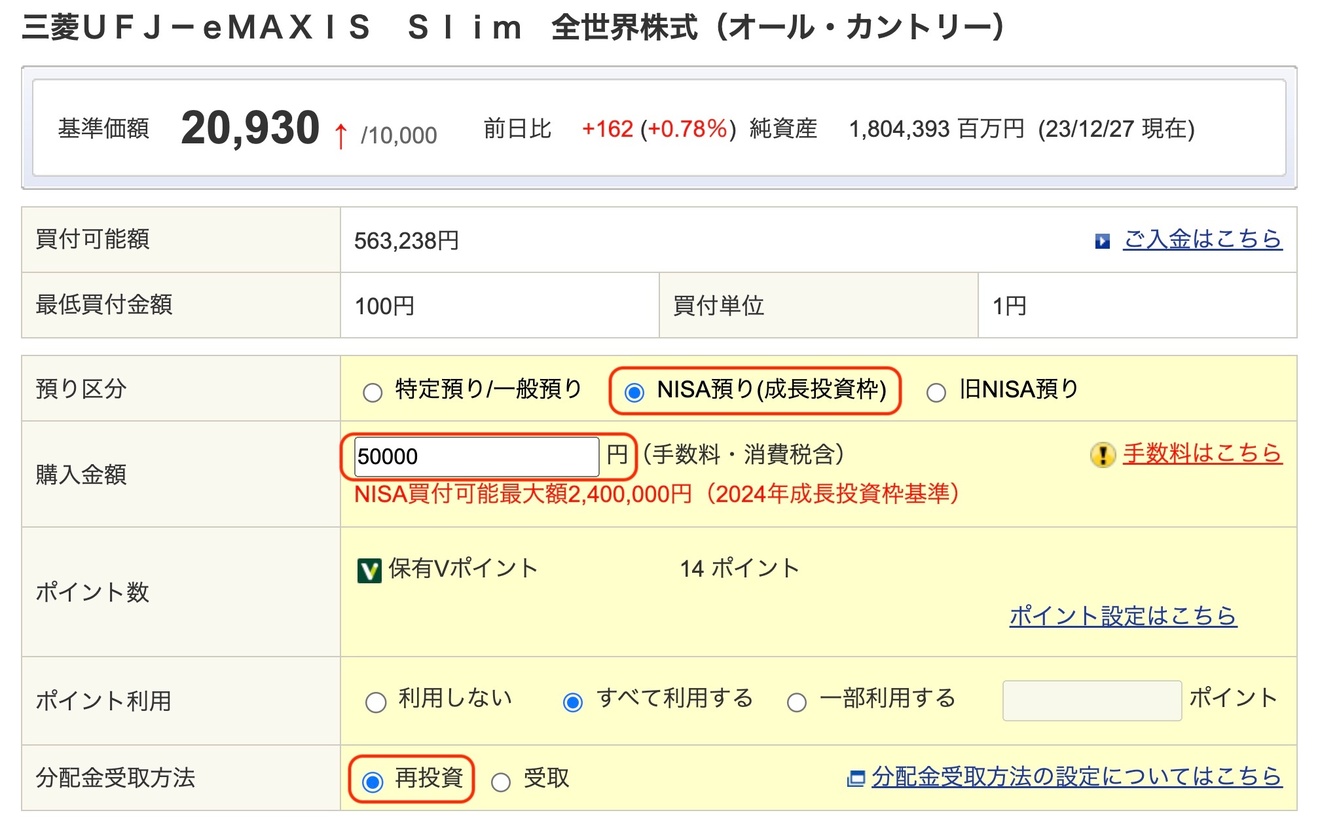
Task: Select 利用しない for point usage
Action: 376,703
